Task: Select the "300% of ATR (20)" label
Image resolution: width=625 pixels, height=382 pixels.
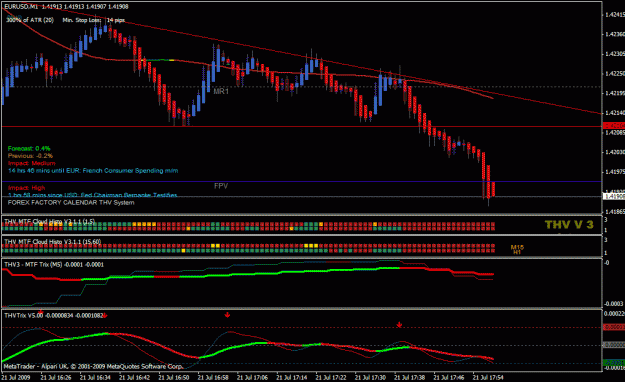Action: click(30, 20)
